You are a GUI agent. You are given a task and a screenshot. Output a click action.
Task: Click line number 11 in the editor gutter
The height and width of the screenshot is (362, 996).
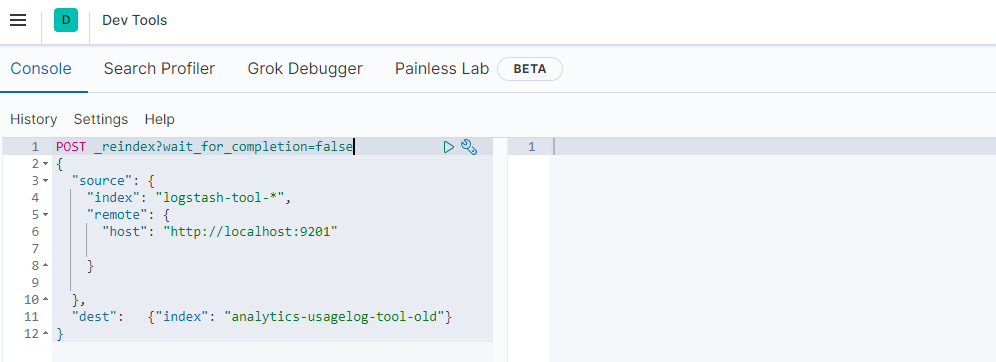tap(31, 316)
